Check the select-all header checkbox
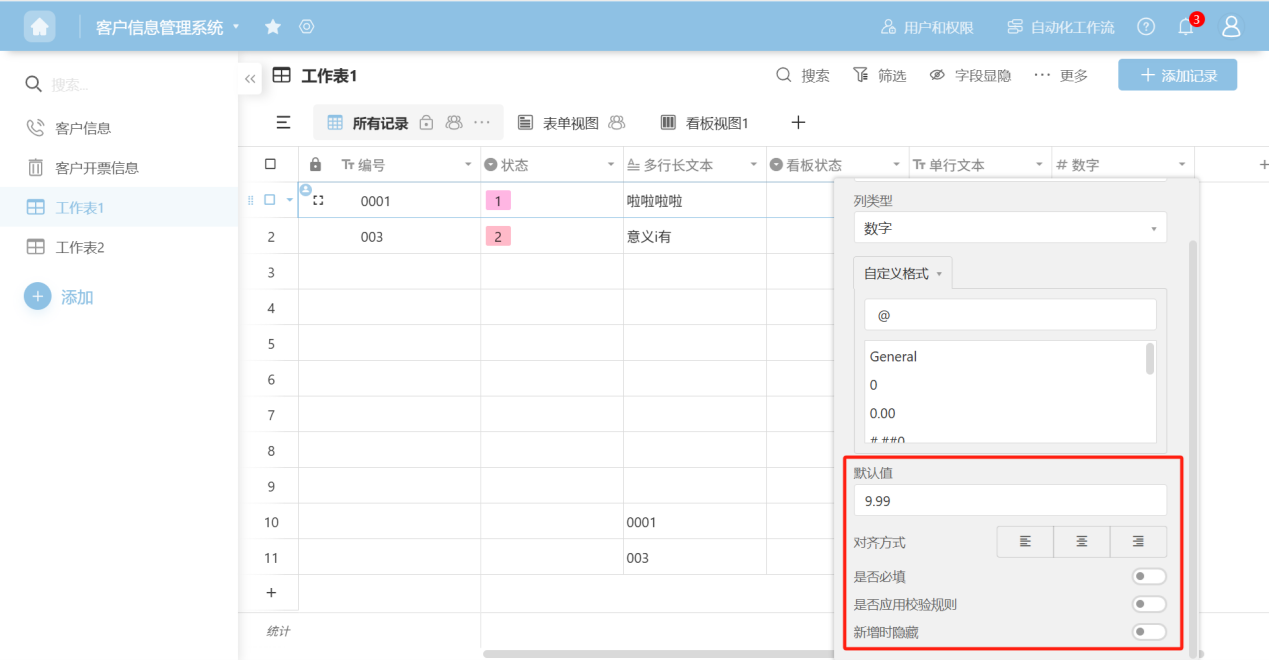This screenshot has width=1269, height=660. [x=270, y=164]
